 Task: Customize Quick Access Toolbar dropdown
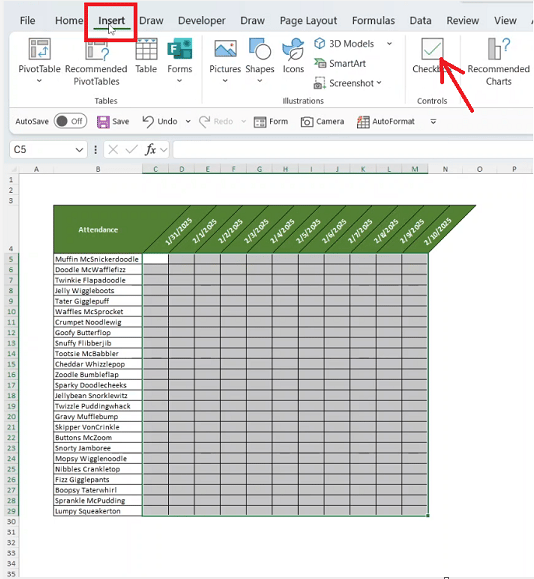point(433,121)
